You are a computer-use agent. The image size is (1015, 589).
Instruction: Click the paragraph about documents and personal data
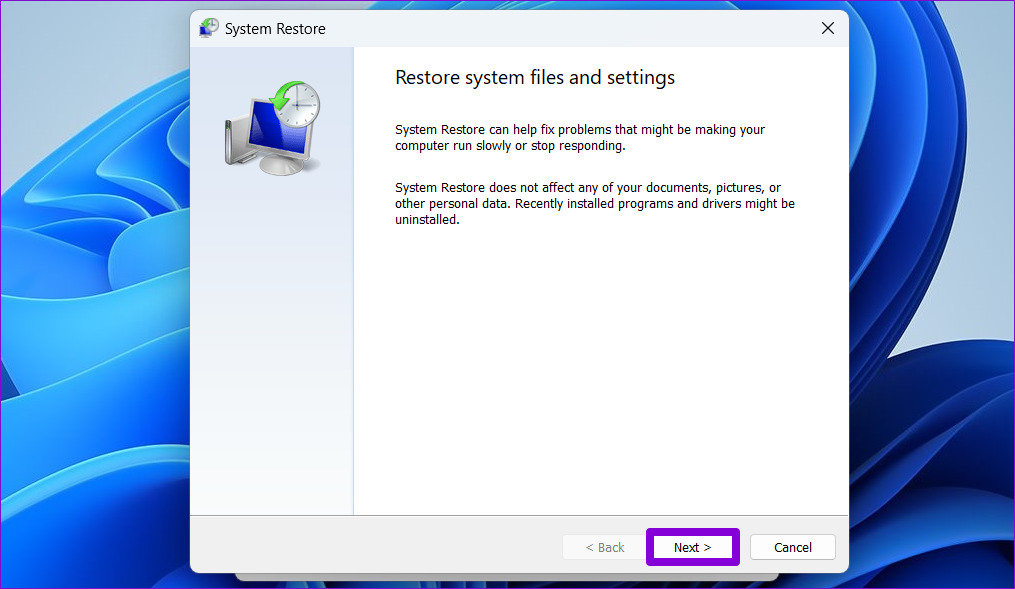595,204
